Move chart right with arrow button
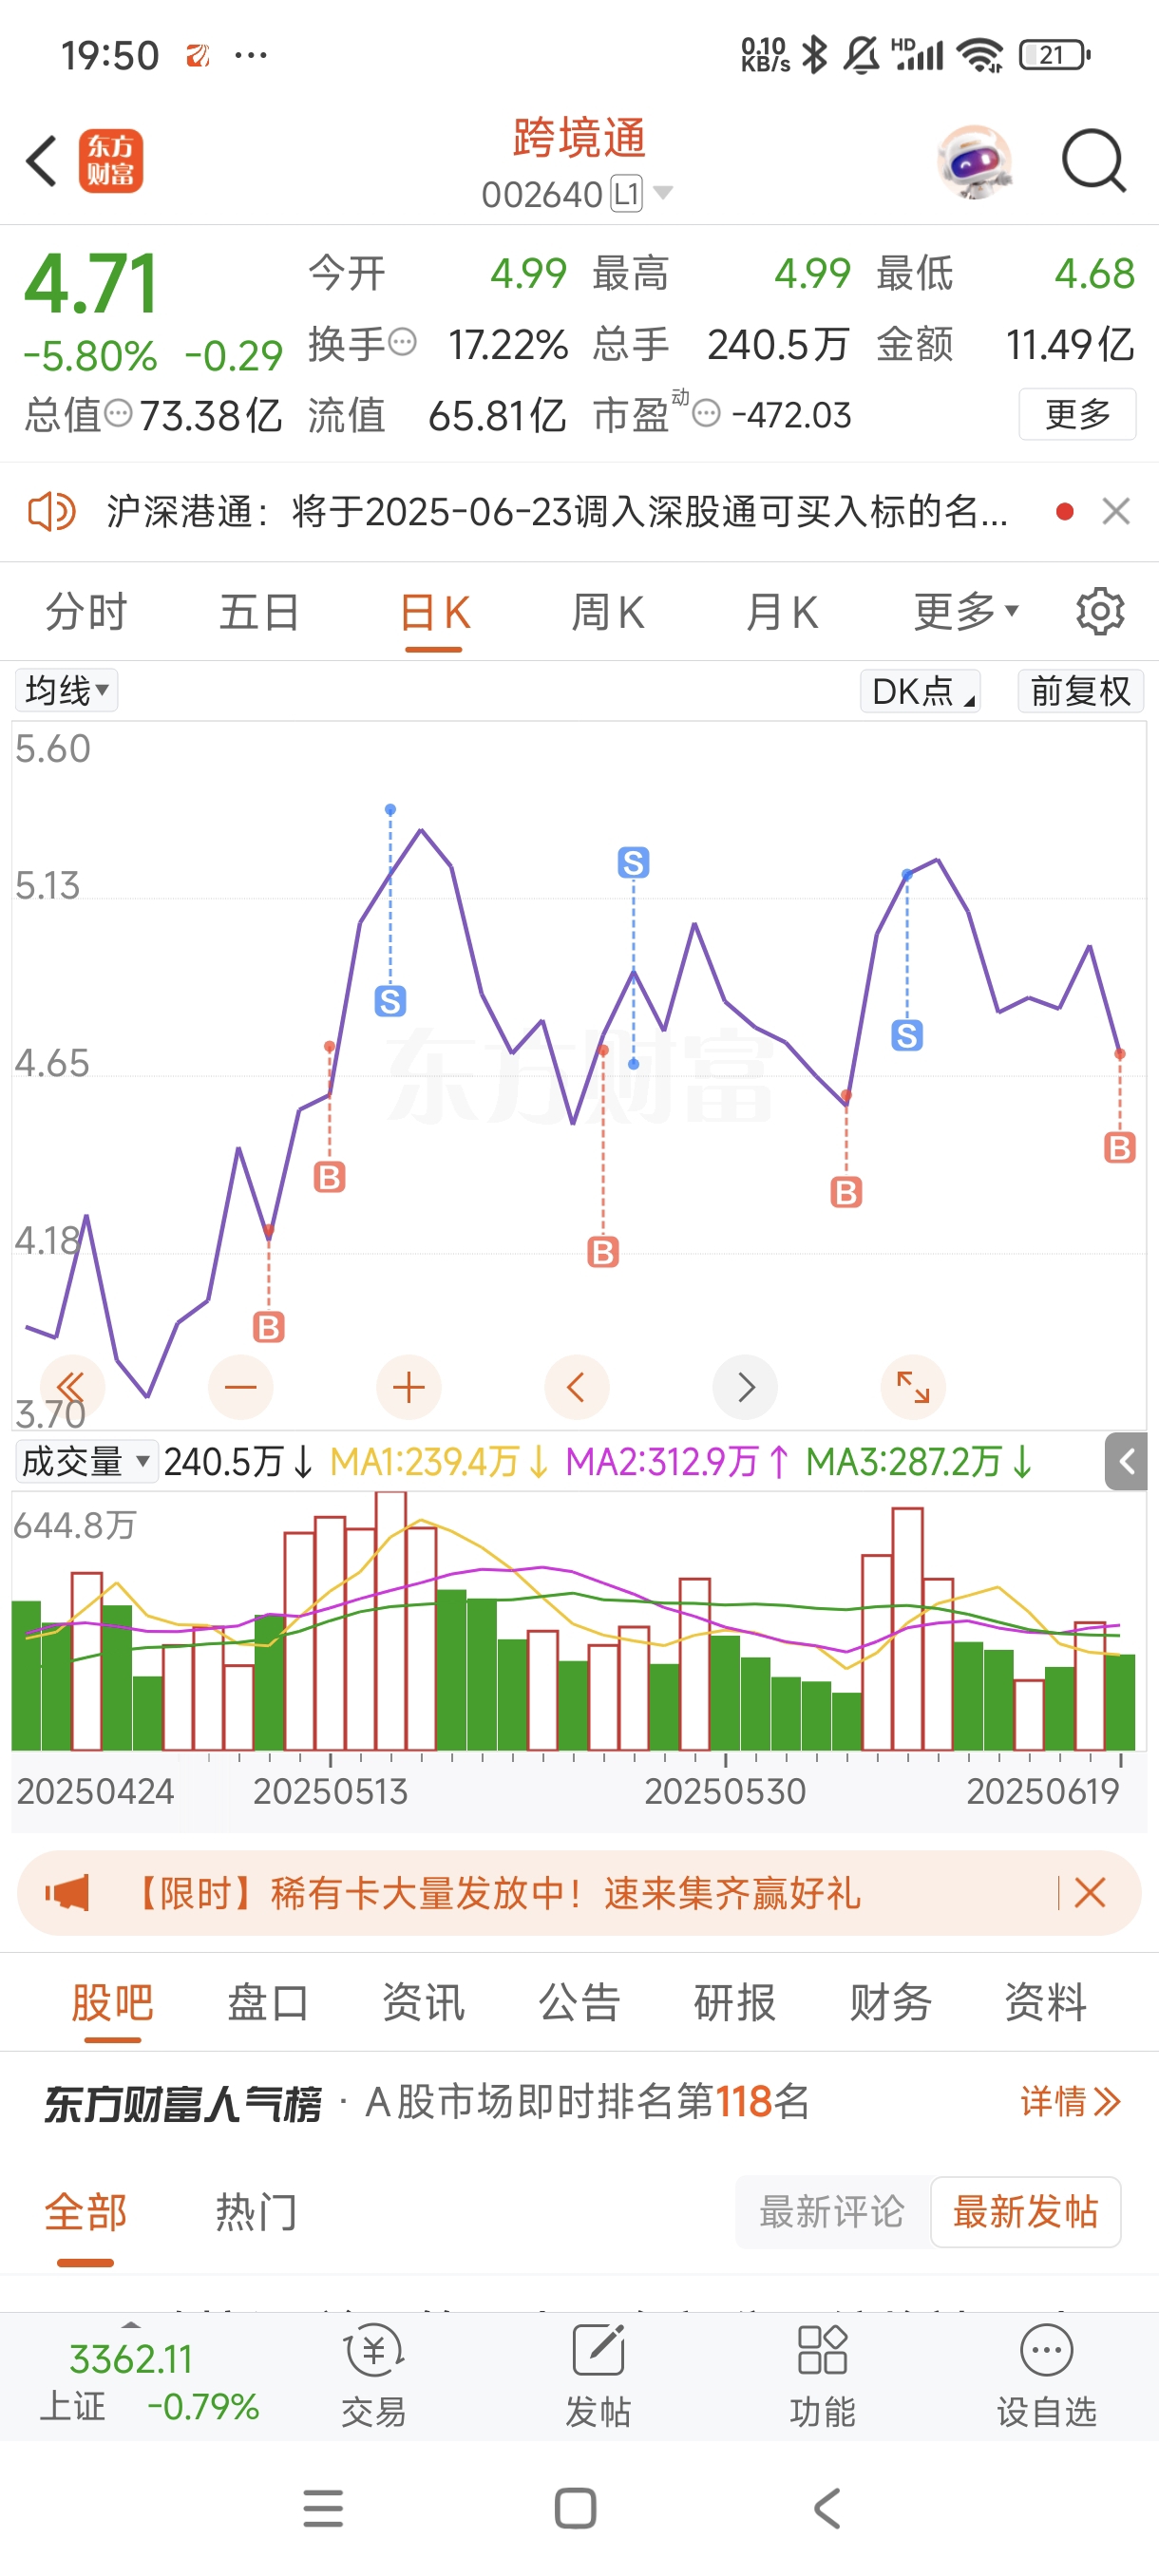Viewport: 1159px width, 2576px height. click(745, 1387)
